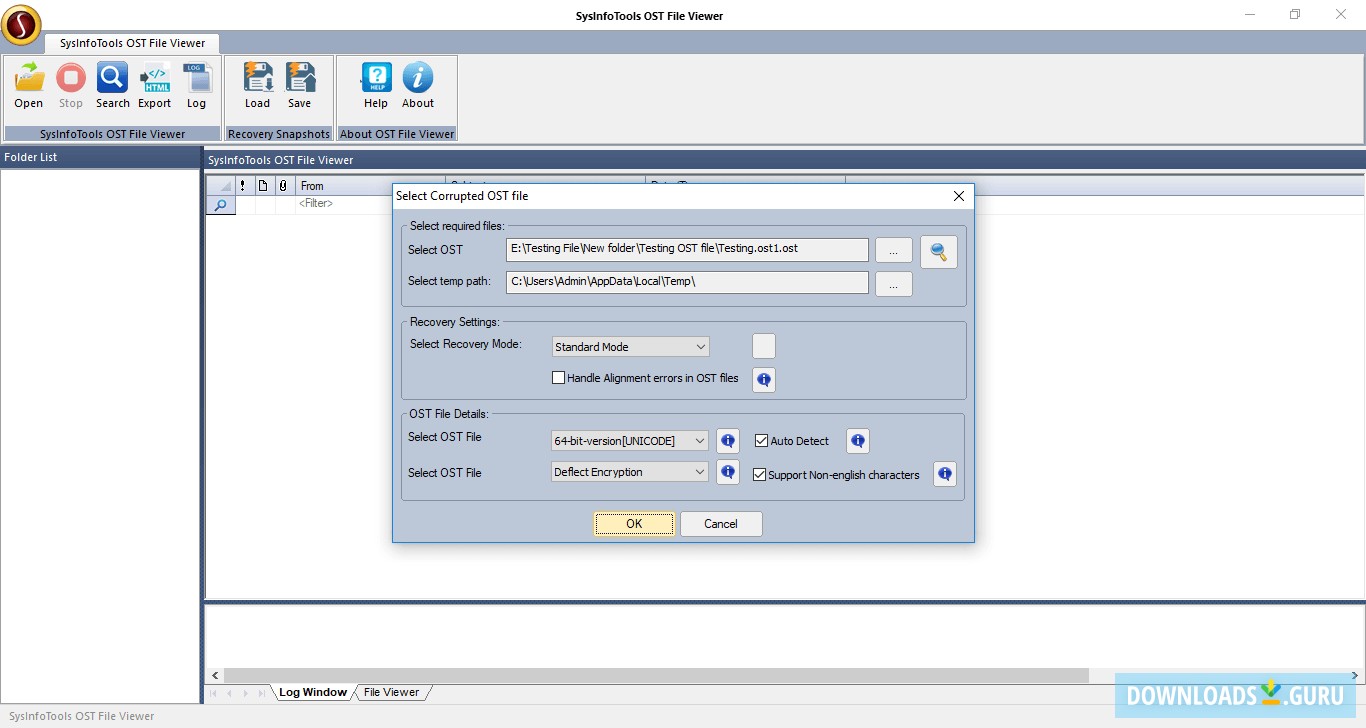Click the Search toolbar icon
The image size is (1366, 728).
point(112,85)
